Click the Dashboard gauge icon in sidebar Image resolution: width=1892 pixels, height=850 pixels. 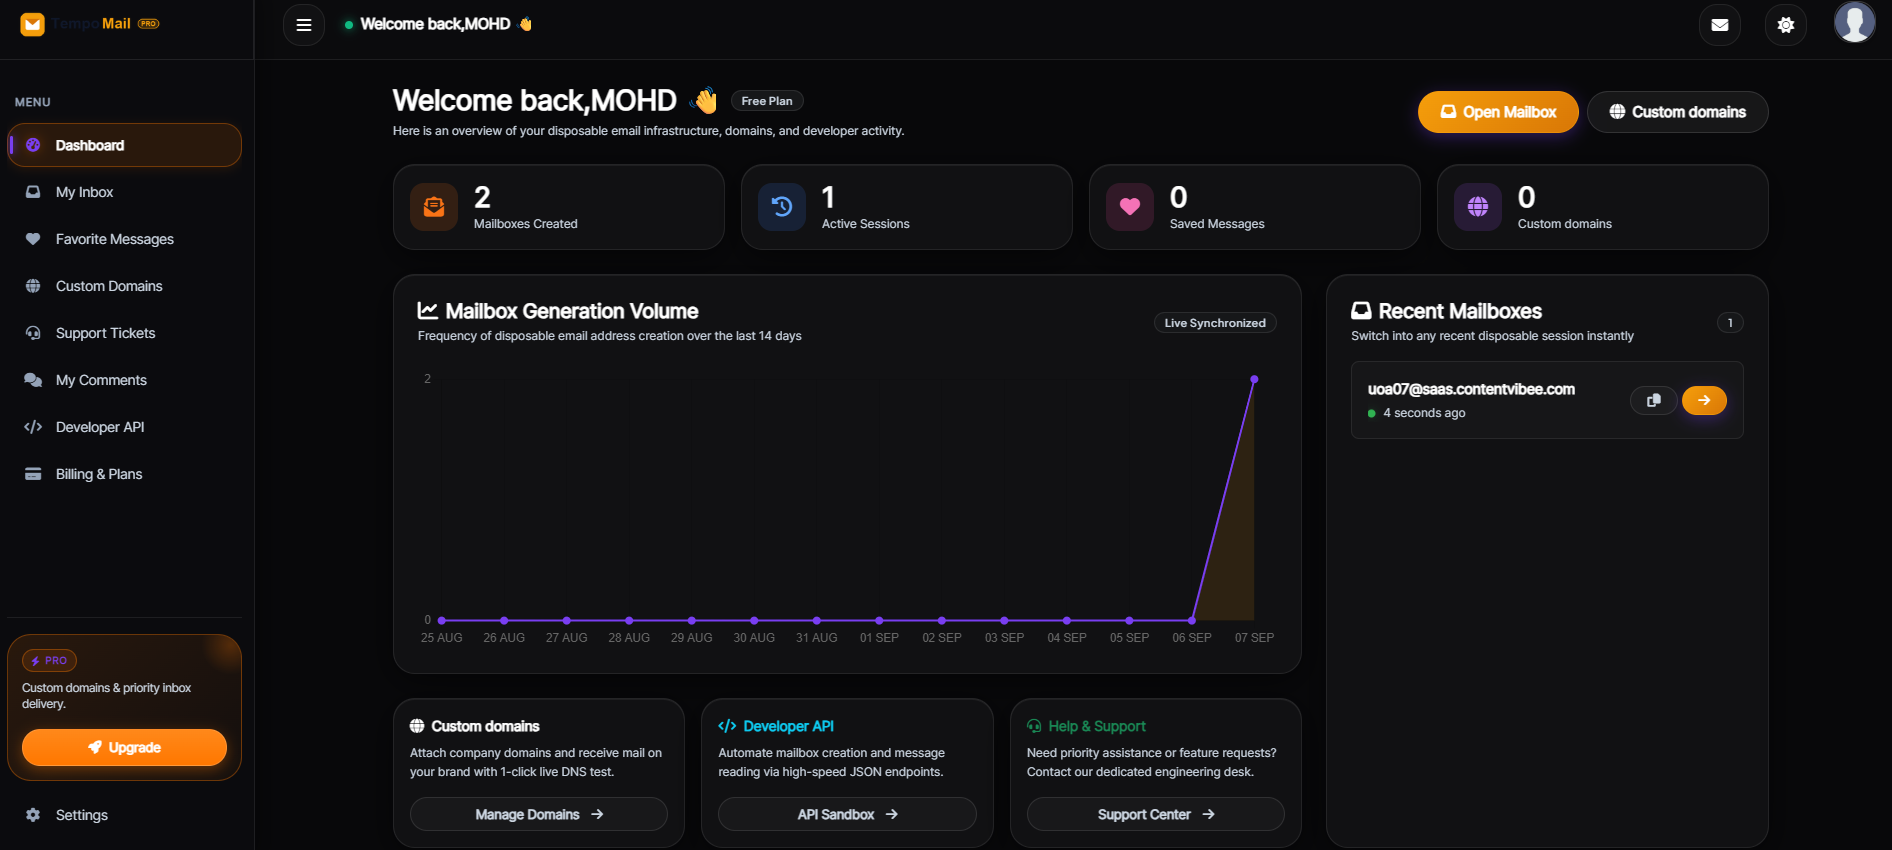(x=33, y=145)
